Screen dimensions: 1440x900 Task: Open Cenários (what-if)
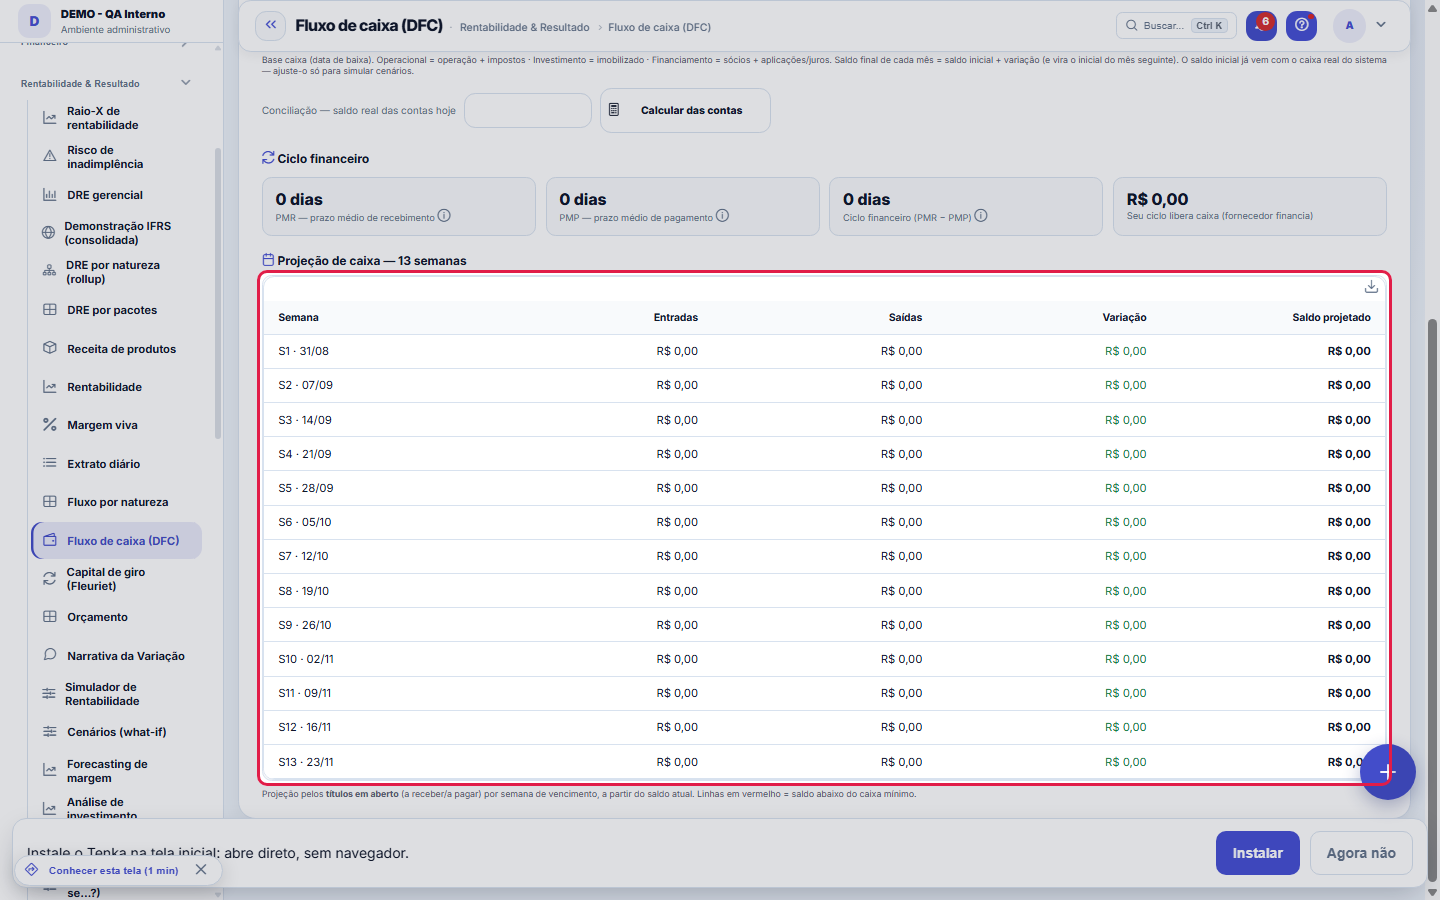coord(115,732)
